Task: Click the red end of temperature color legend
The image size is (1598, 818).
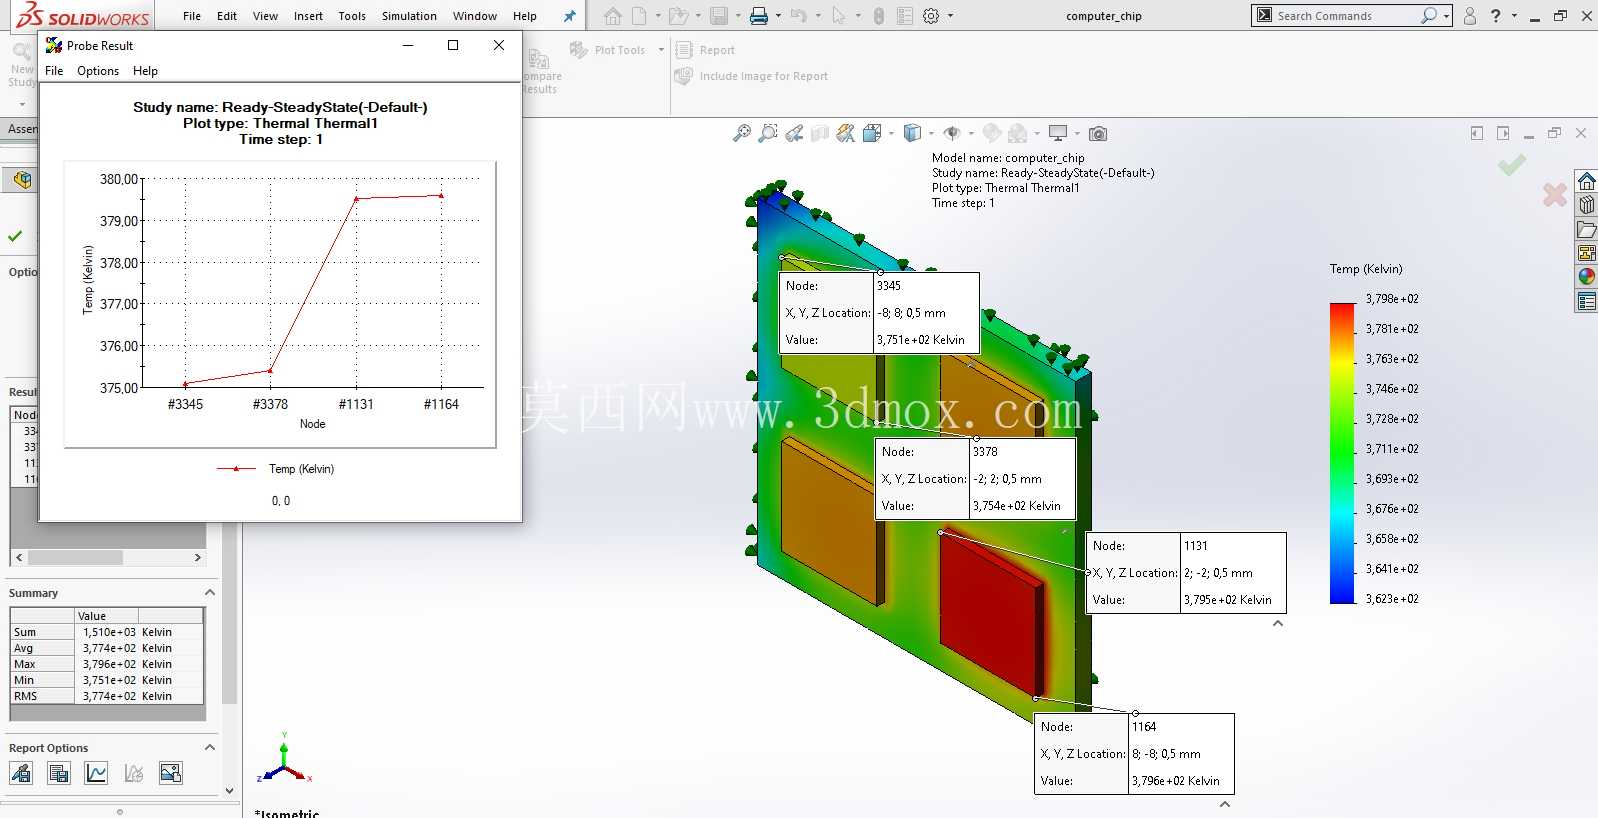Action: tap(1341, 310)
